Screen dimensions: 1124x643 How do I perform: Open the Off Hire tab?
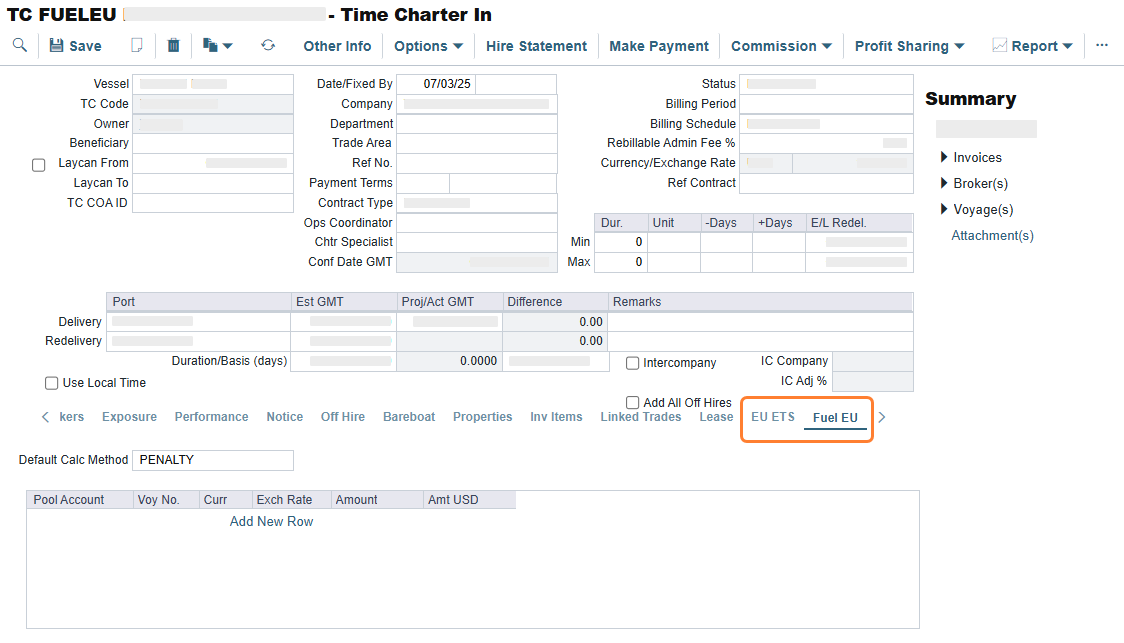click(342, 417)
